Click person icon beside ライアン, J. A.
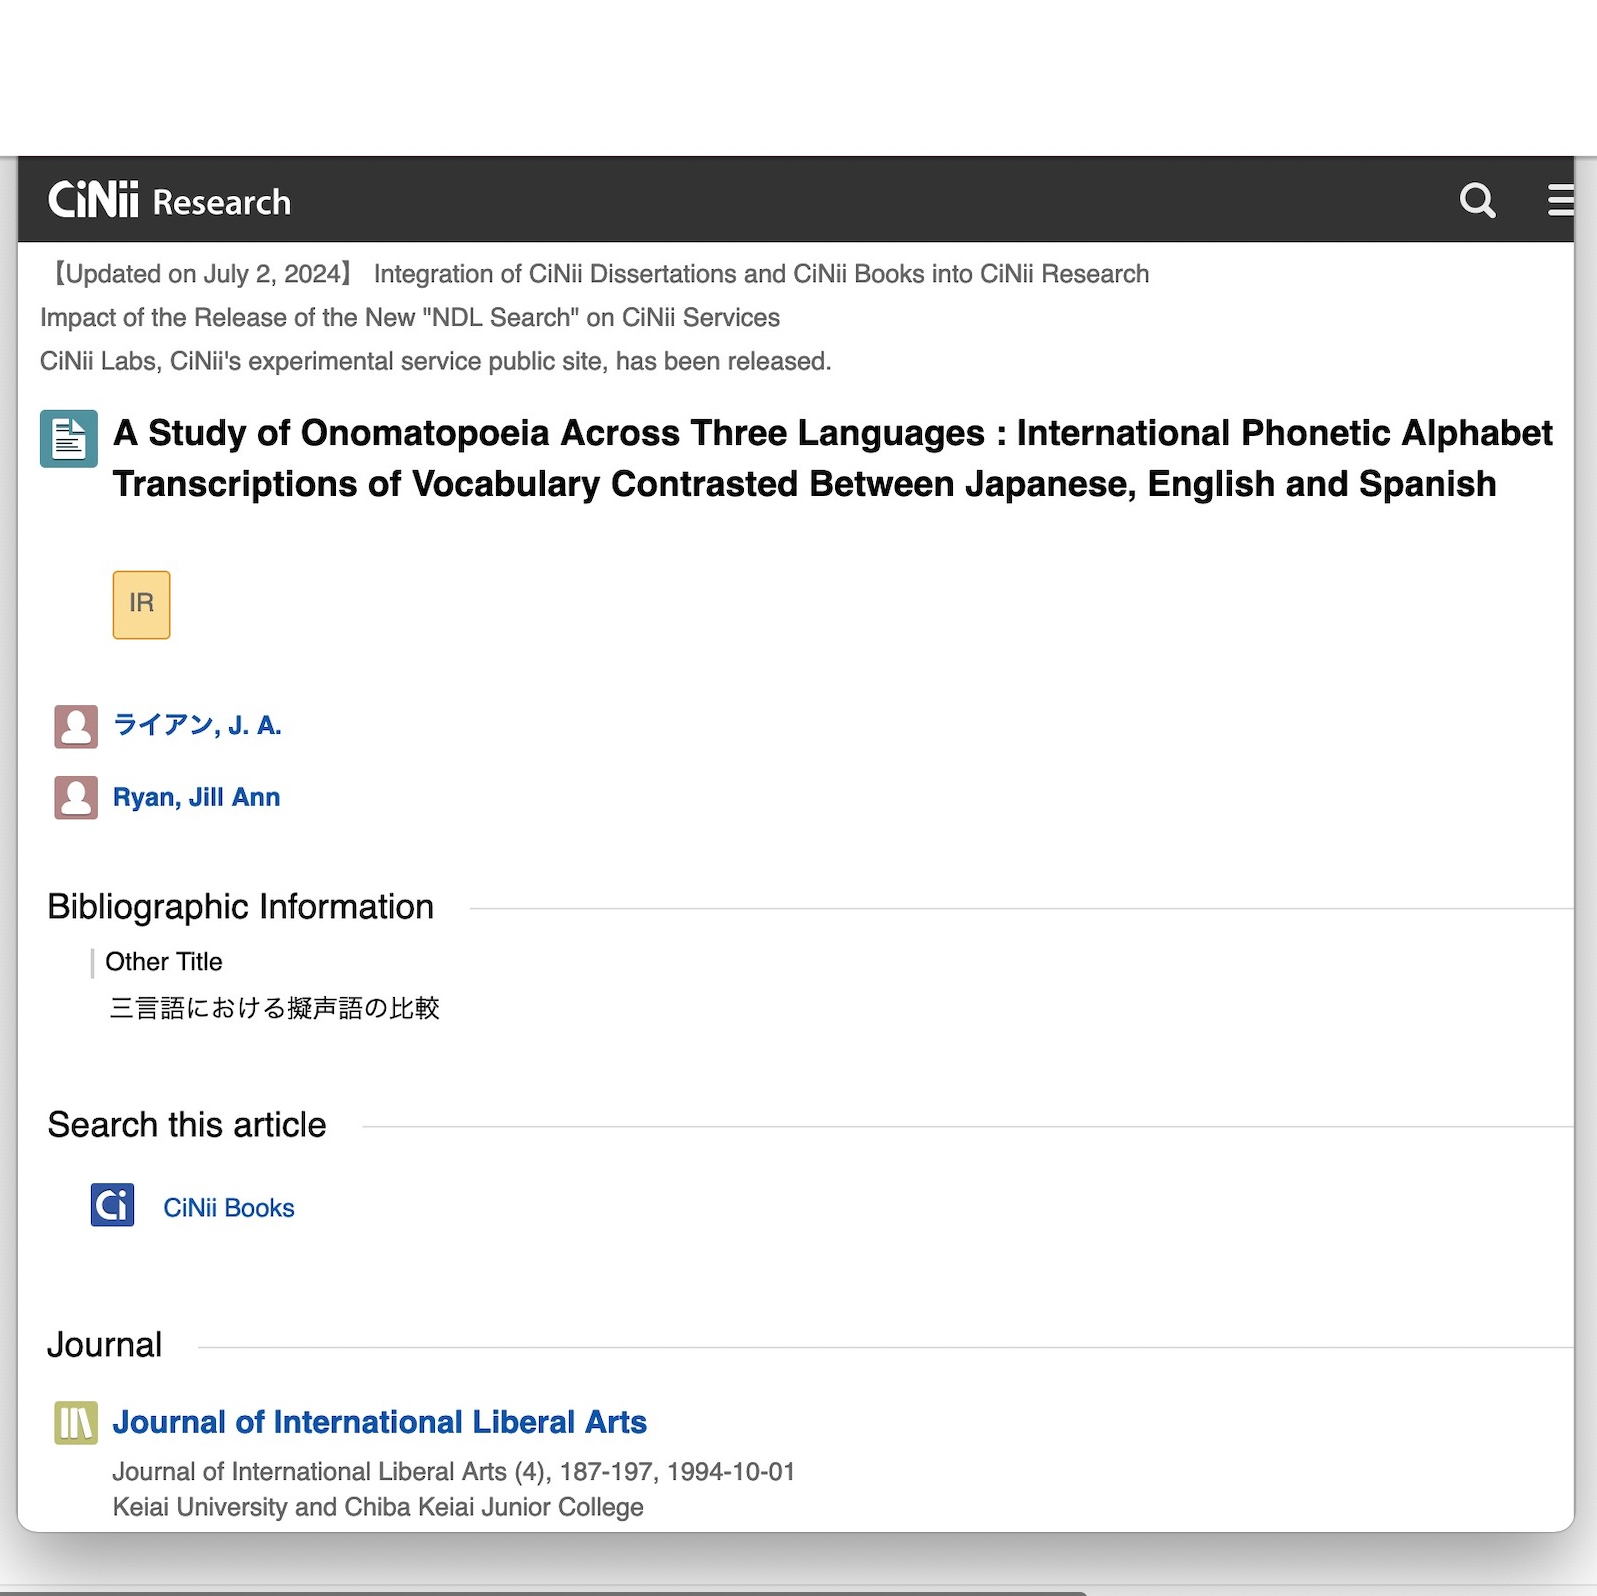1597x1596 pixels. [x=76, y=726]
